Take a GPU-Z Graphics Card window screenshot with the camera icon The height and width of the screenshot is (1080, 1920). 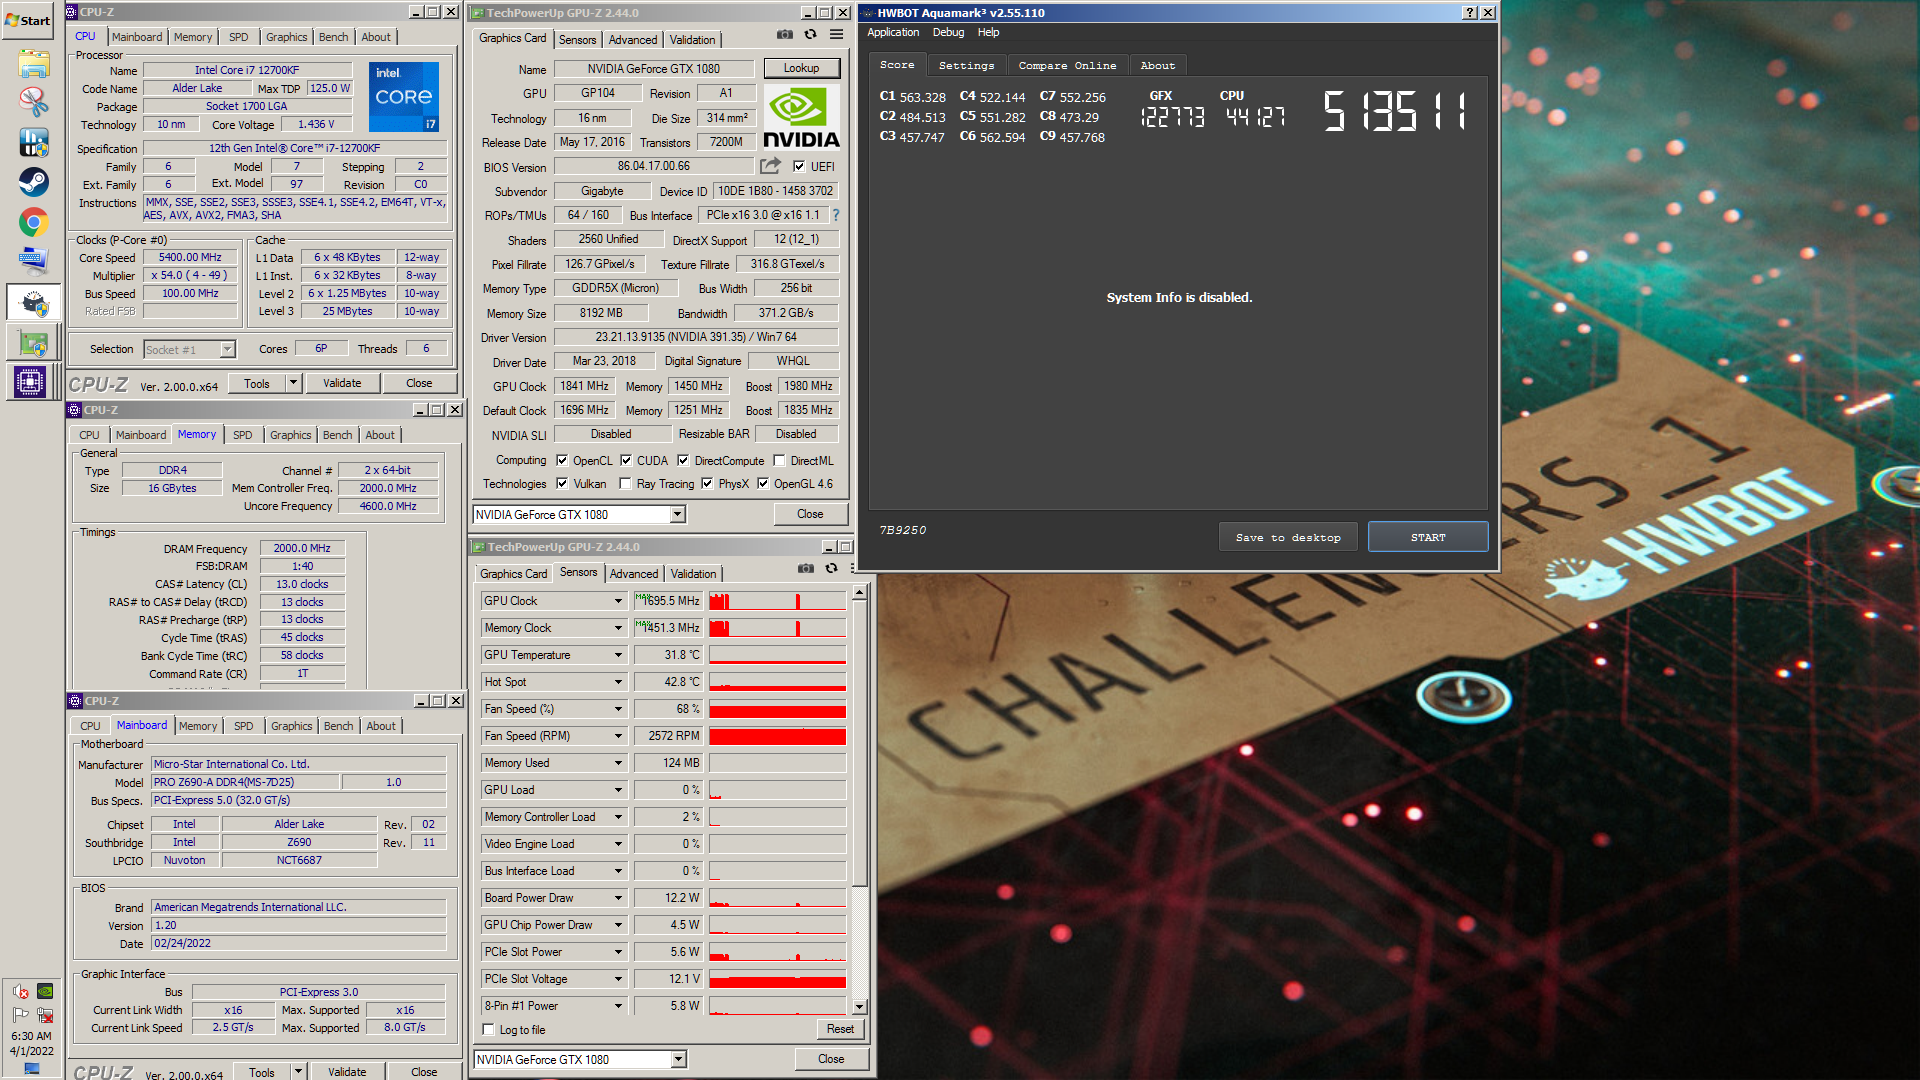click(x=785, y=34)
